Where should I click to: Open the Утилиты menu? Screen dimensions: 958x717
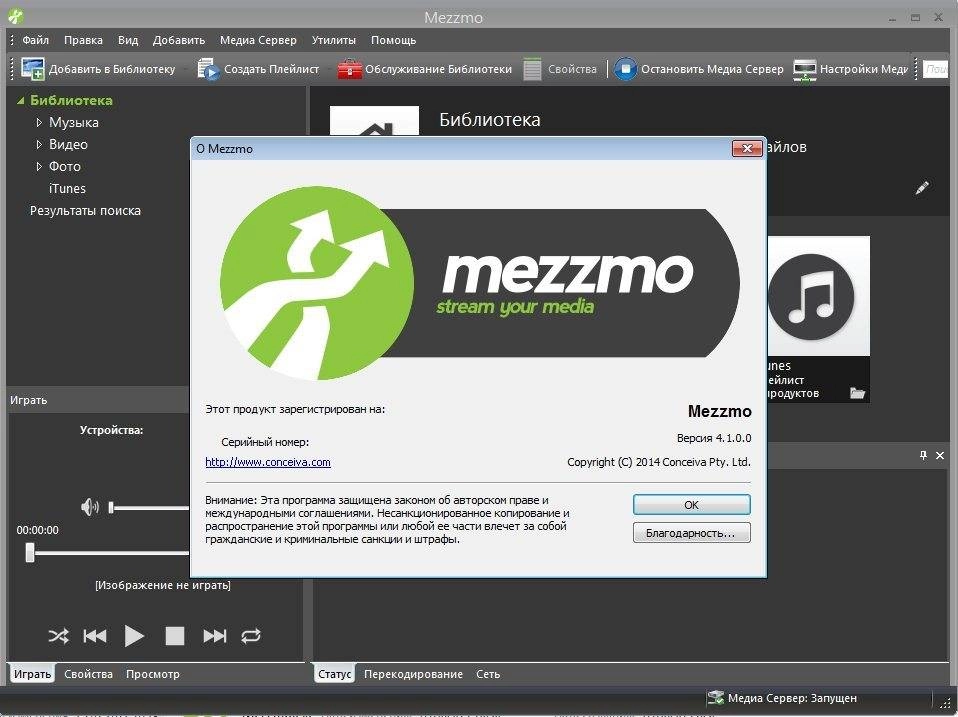[x=334, y=40]
